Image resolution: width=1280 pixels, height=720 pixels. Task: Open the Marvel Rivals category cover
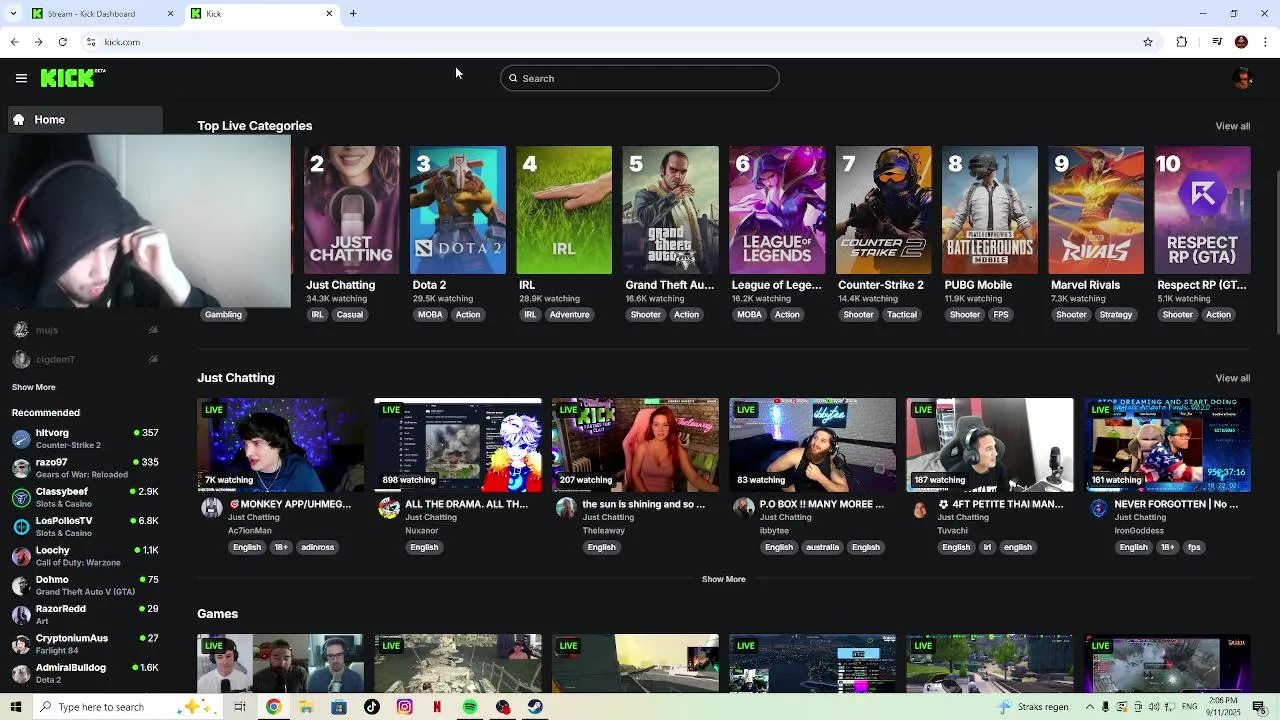(x=1096, y=210)
